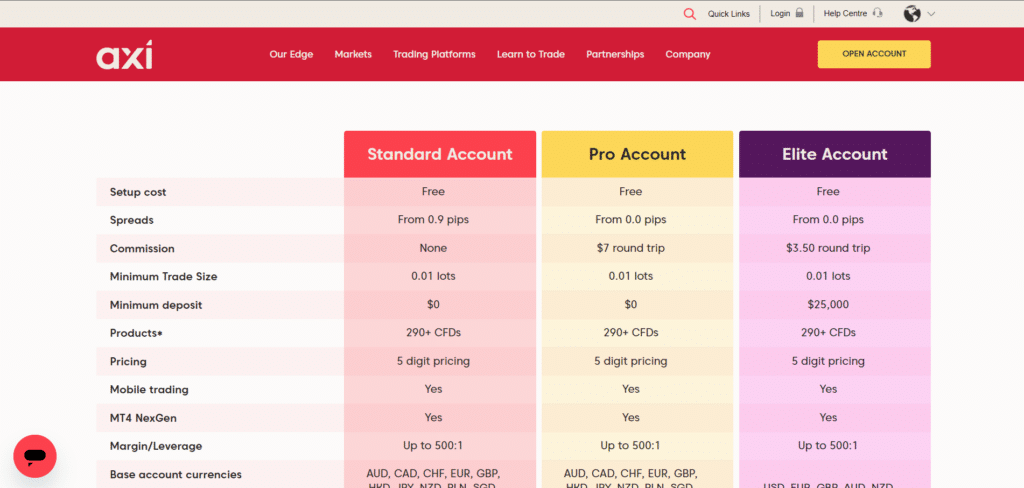
Task: Click Pro Account 'From 0.0 pips' cell
Action: tap(631, 220)
